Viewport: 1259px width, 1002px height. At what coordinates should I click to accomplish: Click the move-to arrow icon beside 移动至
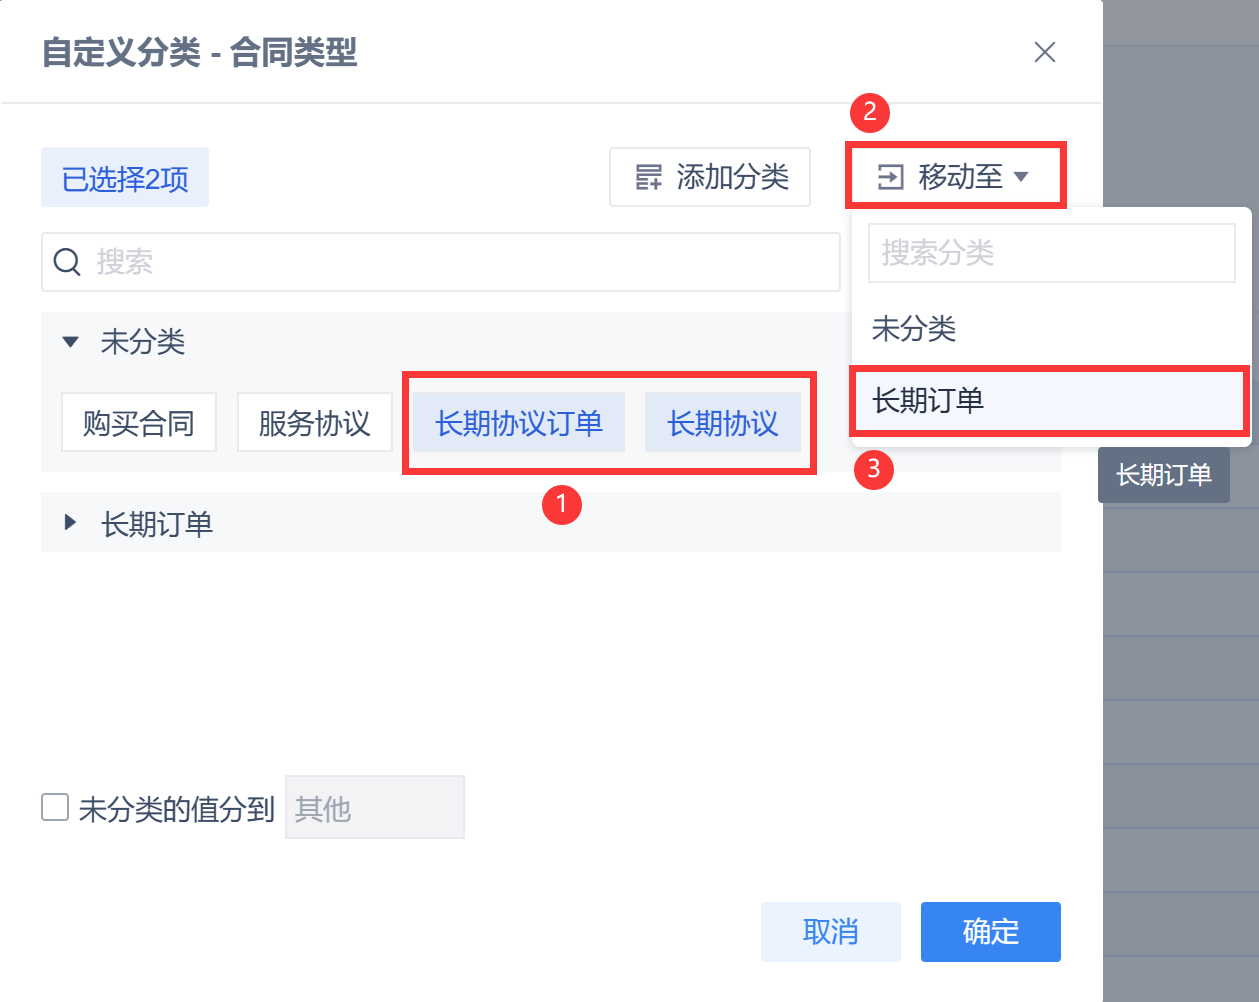click(890, 177)
